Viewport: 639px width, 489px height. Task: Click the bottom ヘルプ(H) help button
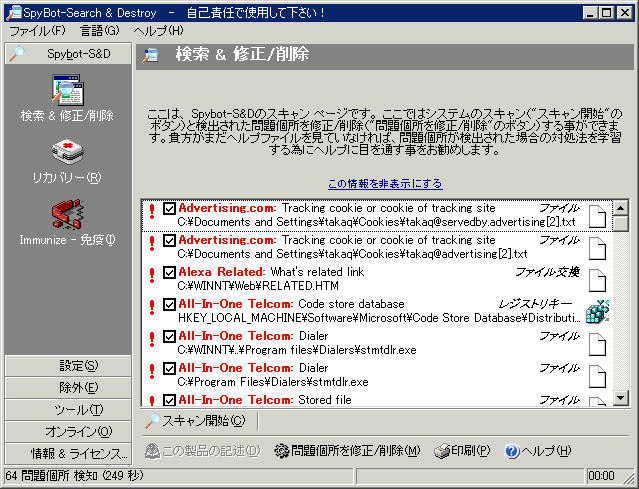tap(538, 451)
